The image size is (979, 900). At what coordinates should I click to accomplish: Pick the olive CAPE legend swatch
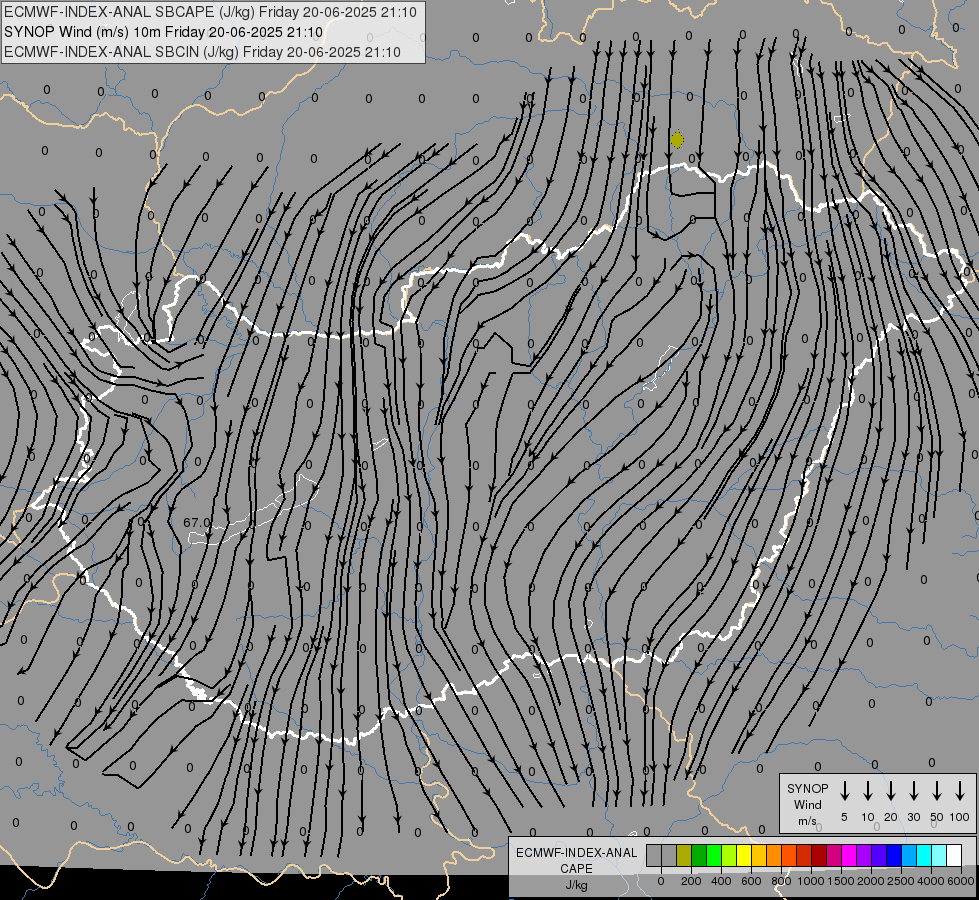(x=684, y=856)
